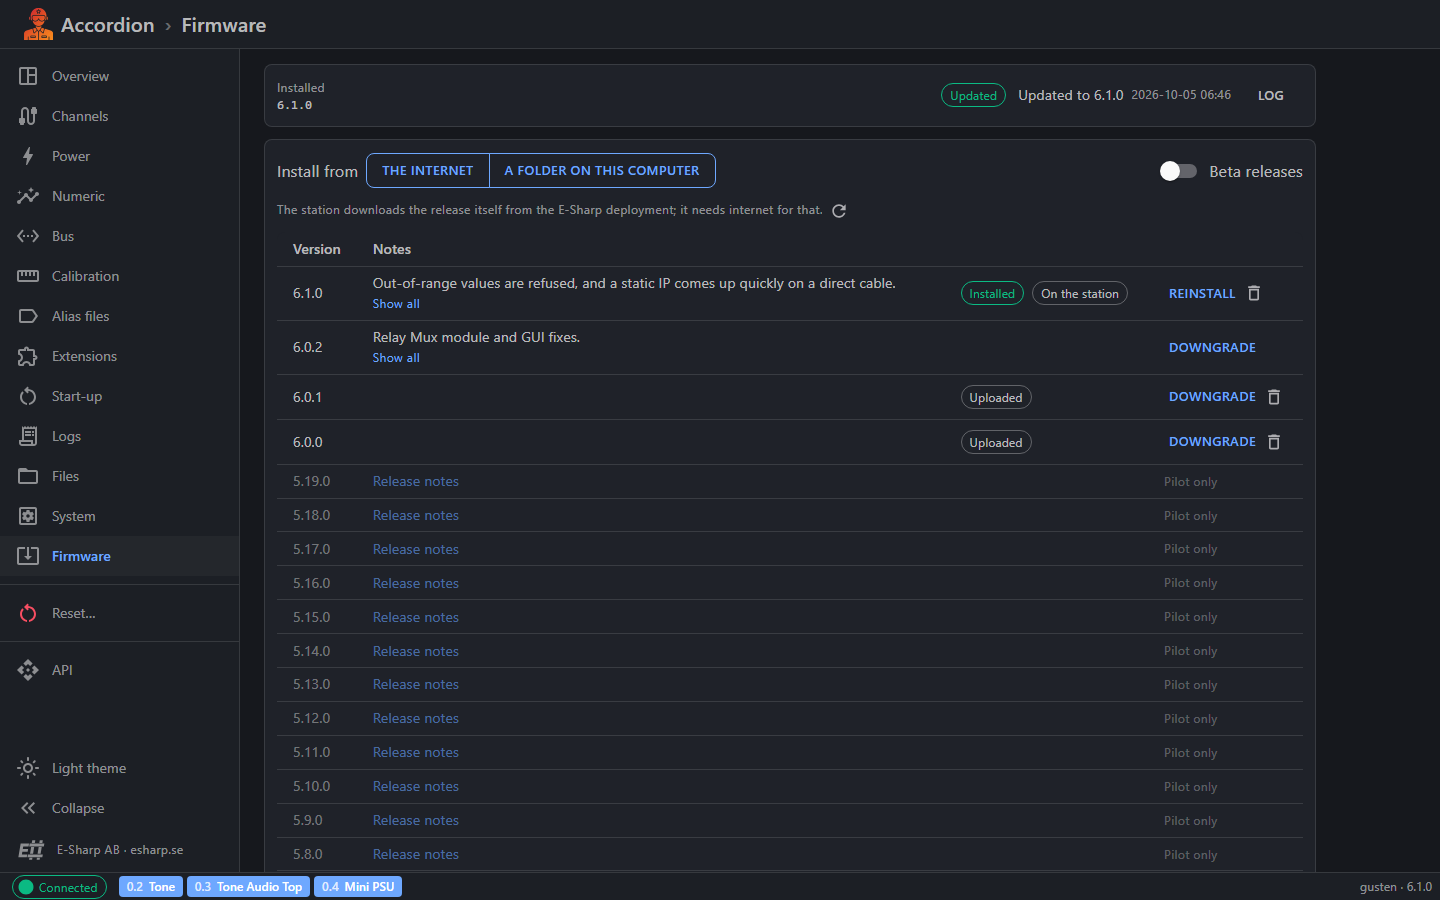This screenshot has width=1440, height=900.
Task: Downgrade to version 6.0.1
Action: (x=1212, y=397)
